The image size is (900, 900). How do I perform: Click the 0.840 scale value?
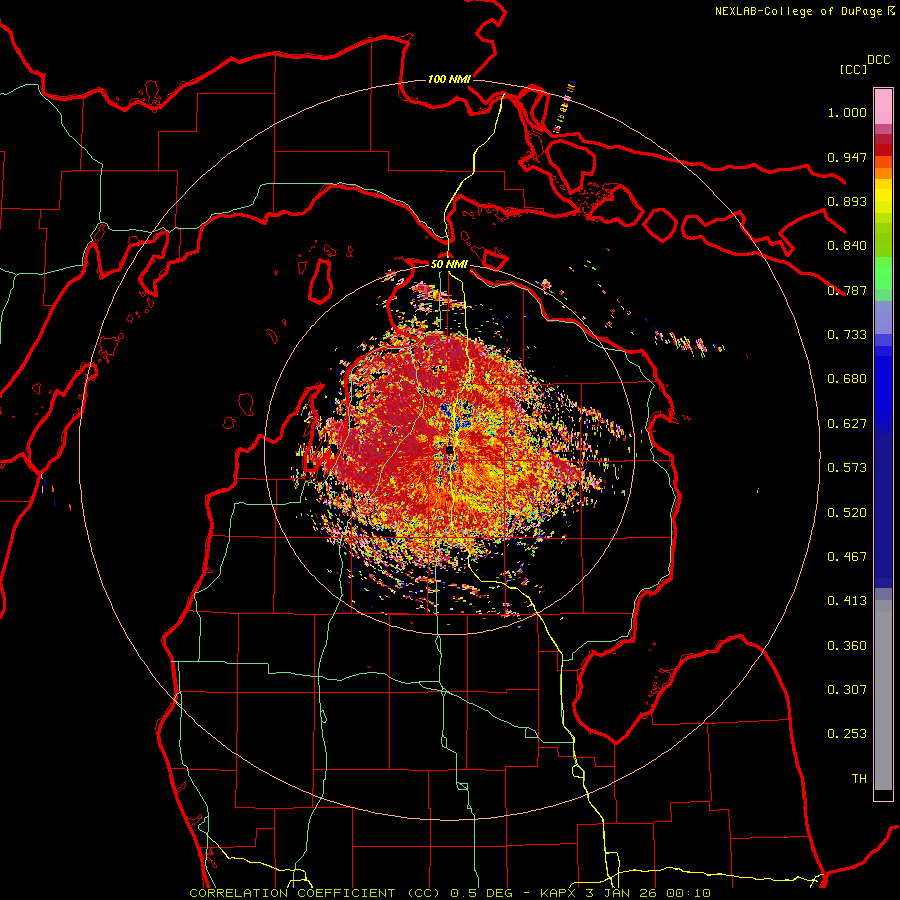click(847, 246)
